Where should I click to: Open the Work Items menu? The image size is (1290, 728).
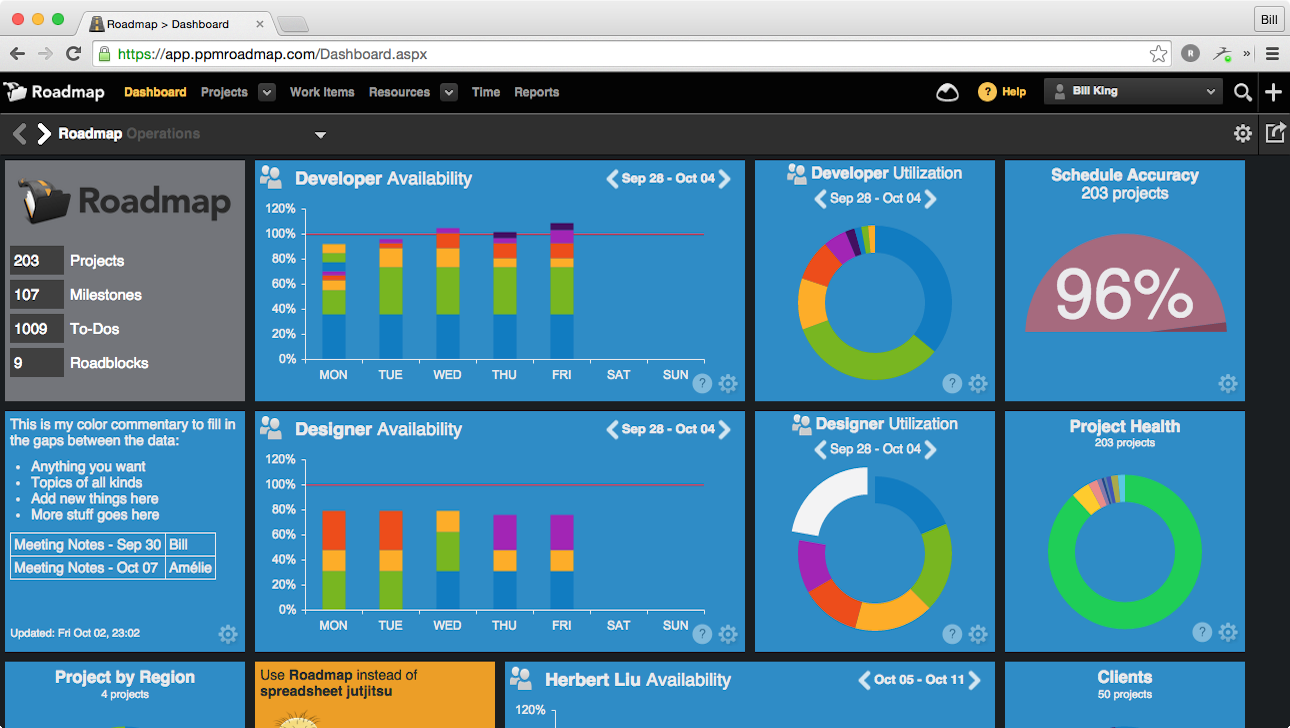[x=322, y=92]
